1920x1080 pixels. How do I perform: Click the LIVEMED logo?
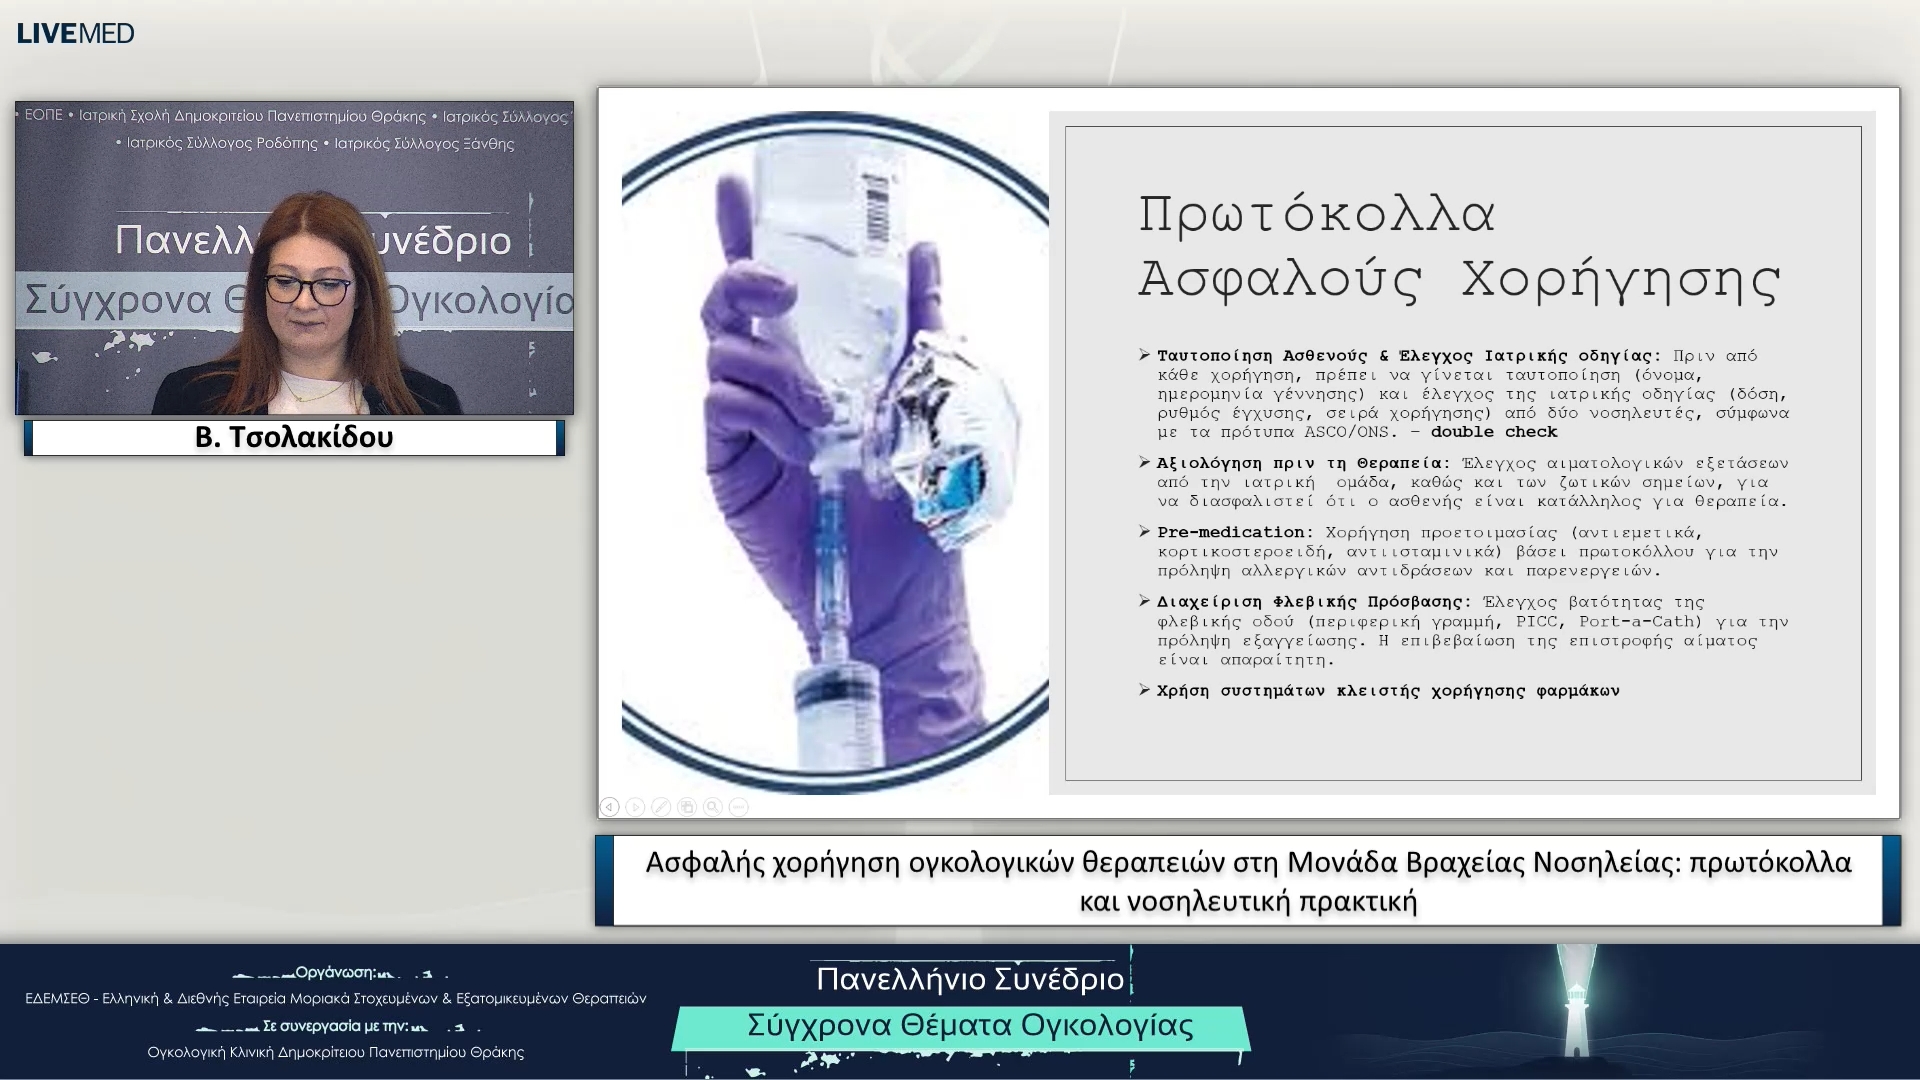tap(76, 33)
